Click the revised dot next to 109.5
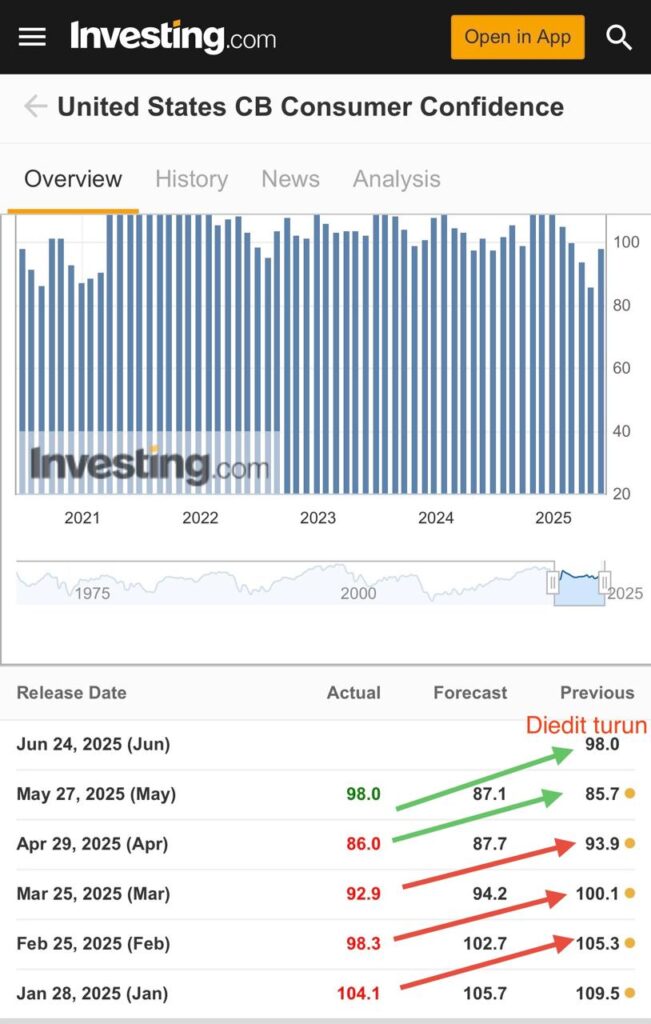Screen dimensions: 651x1024 (629, 993)
